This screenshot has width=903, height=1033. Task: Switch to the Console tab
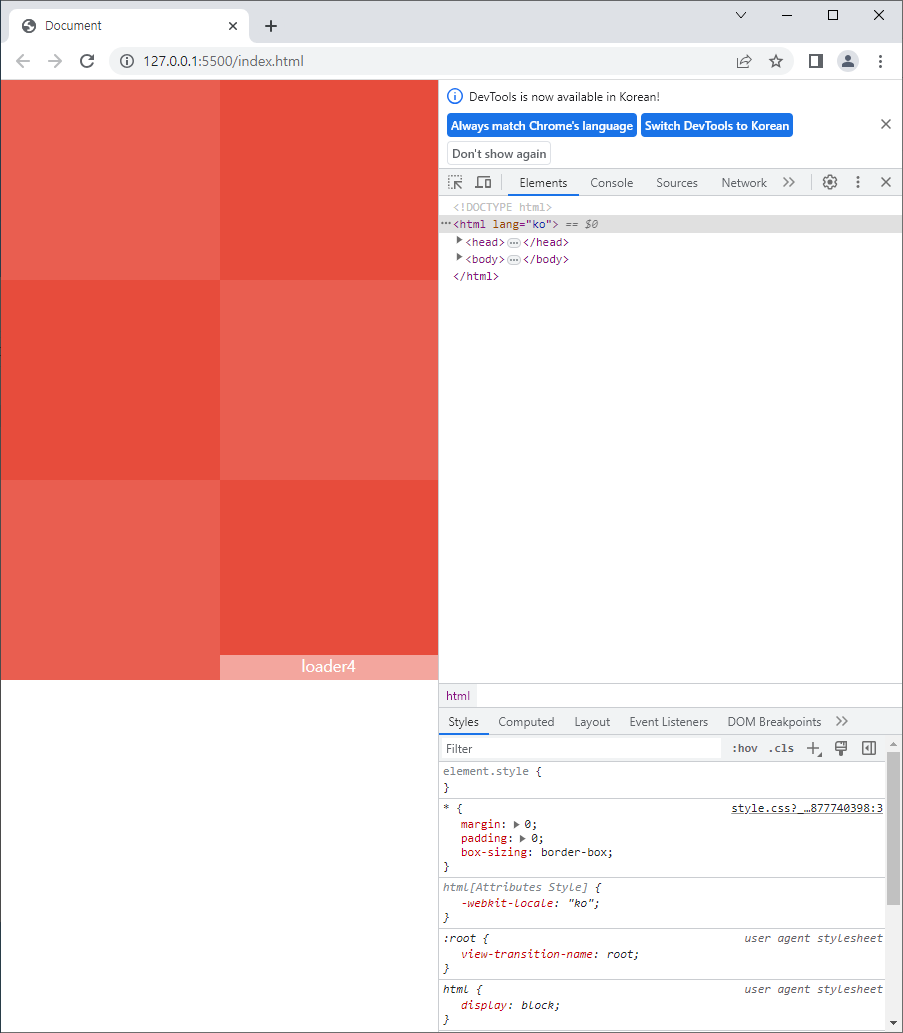(611, 183)
